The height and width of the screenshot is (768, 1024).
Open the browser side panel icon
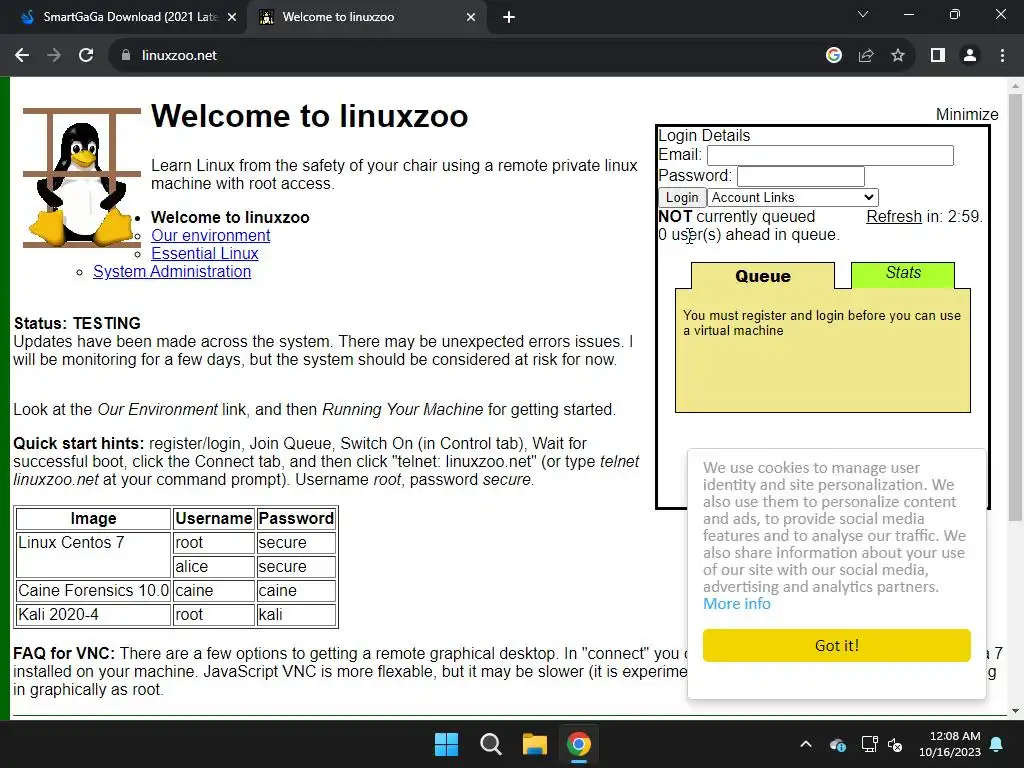click(x=938, y=56)
